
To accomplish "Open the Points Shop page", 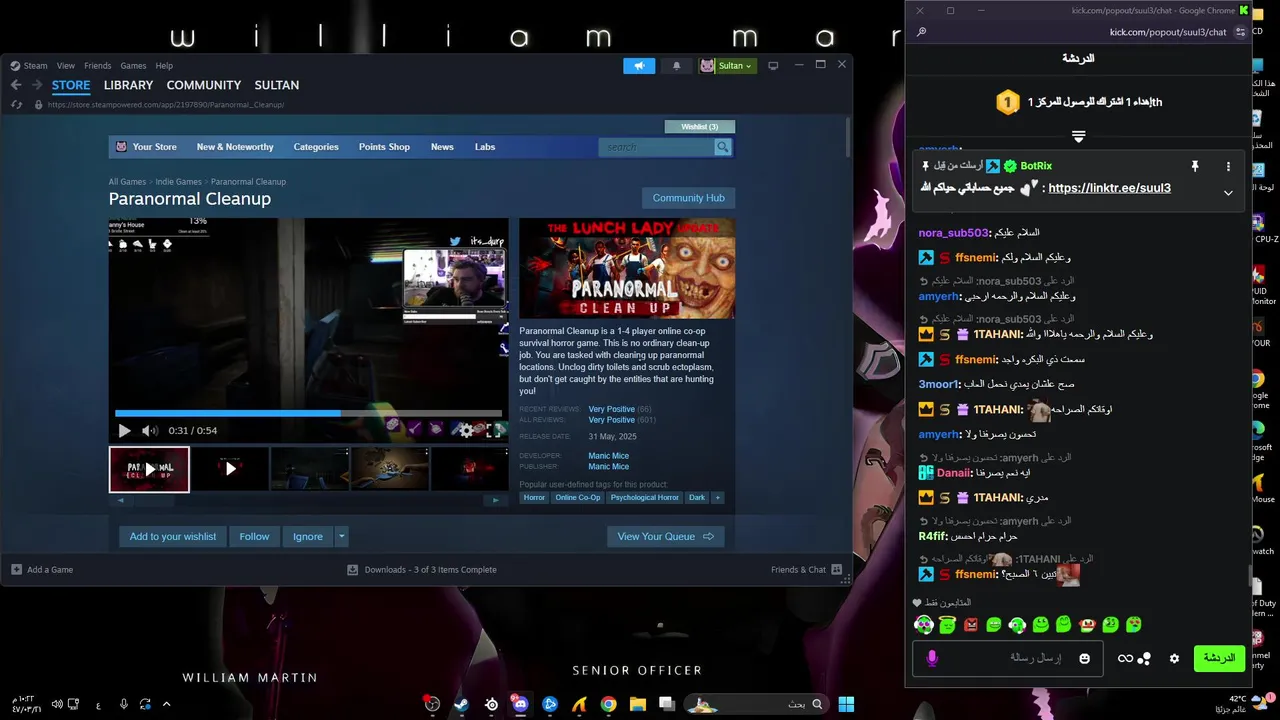I will [384, 147].
